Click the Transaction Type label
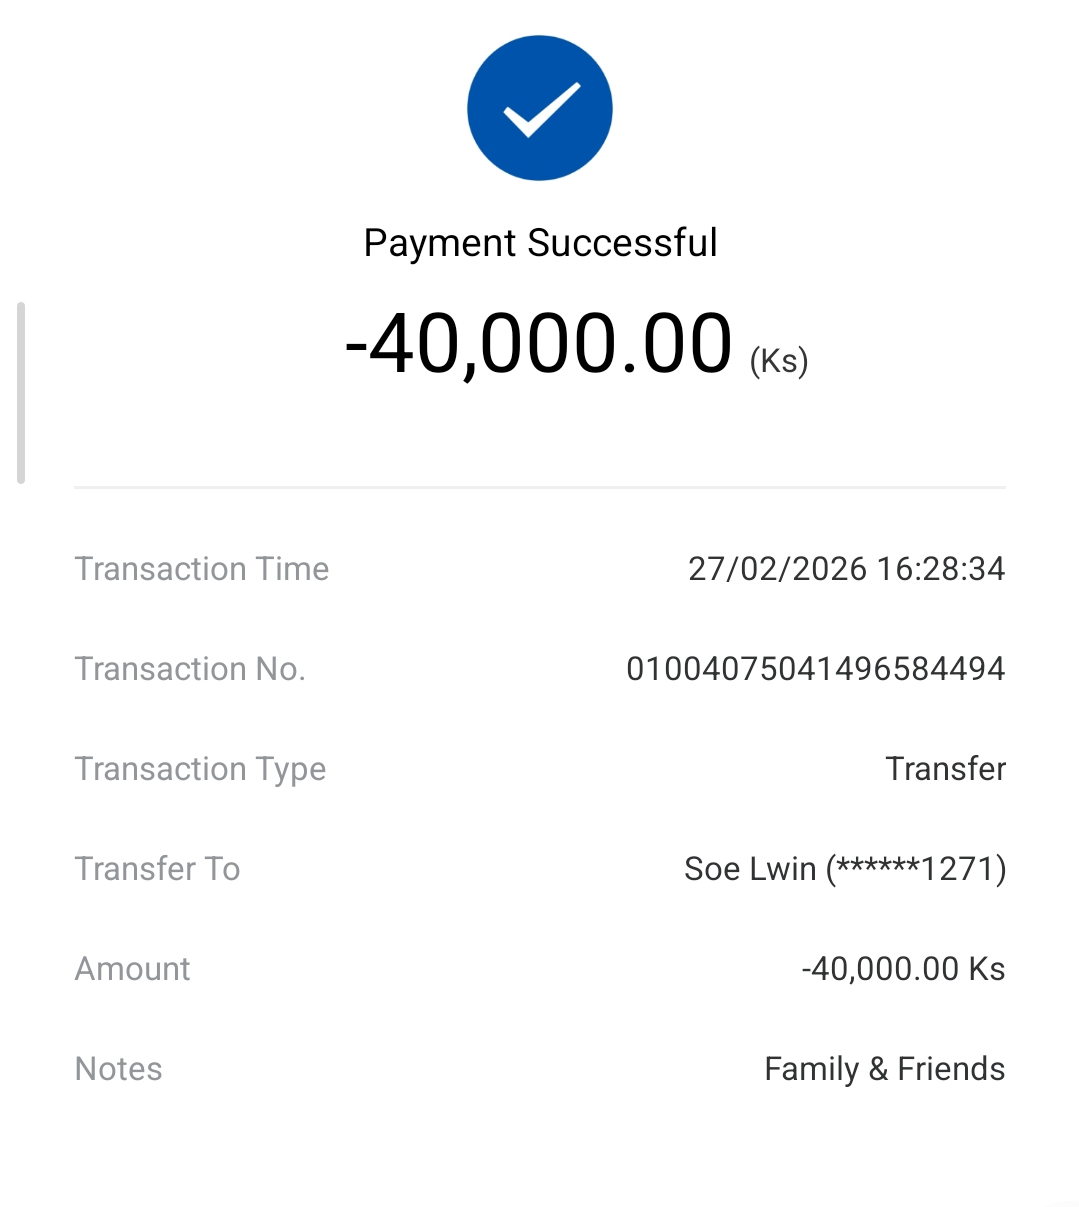 tap(200, 769)
